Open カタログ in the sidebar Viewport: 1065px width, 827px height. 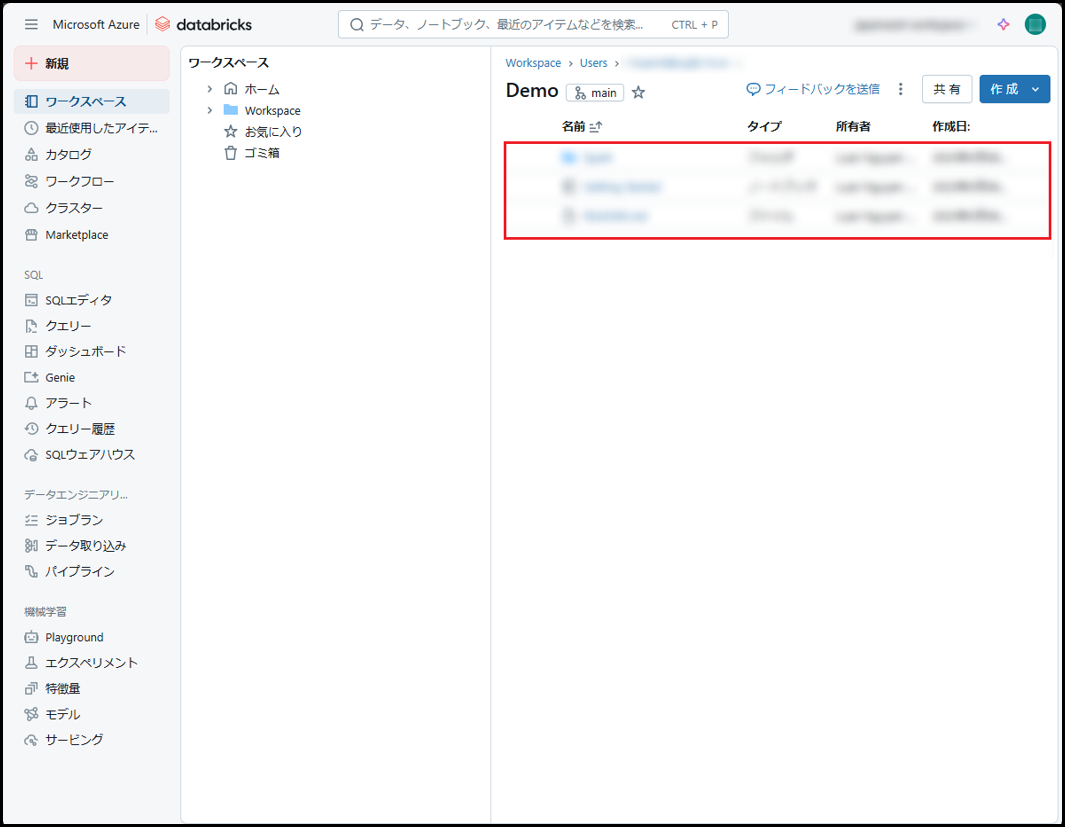point(92,154)
